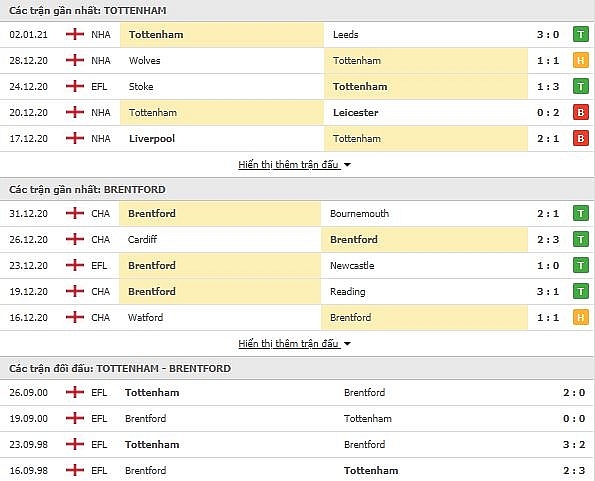
Task: Click the green T badge for Brentford vs Bournemouth
Action: [581, 214]
